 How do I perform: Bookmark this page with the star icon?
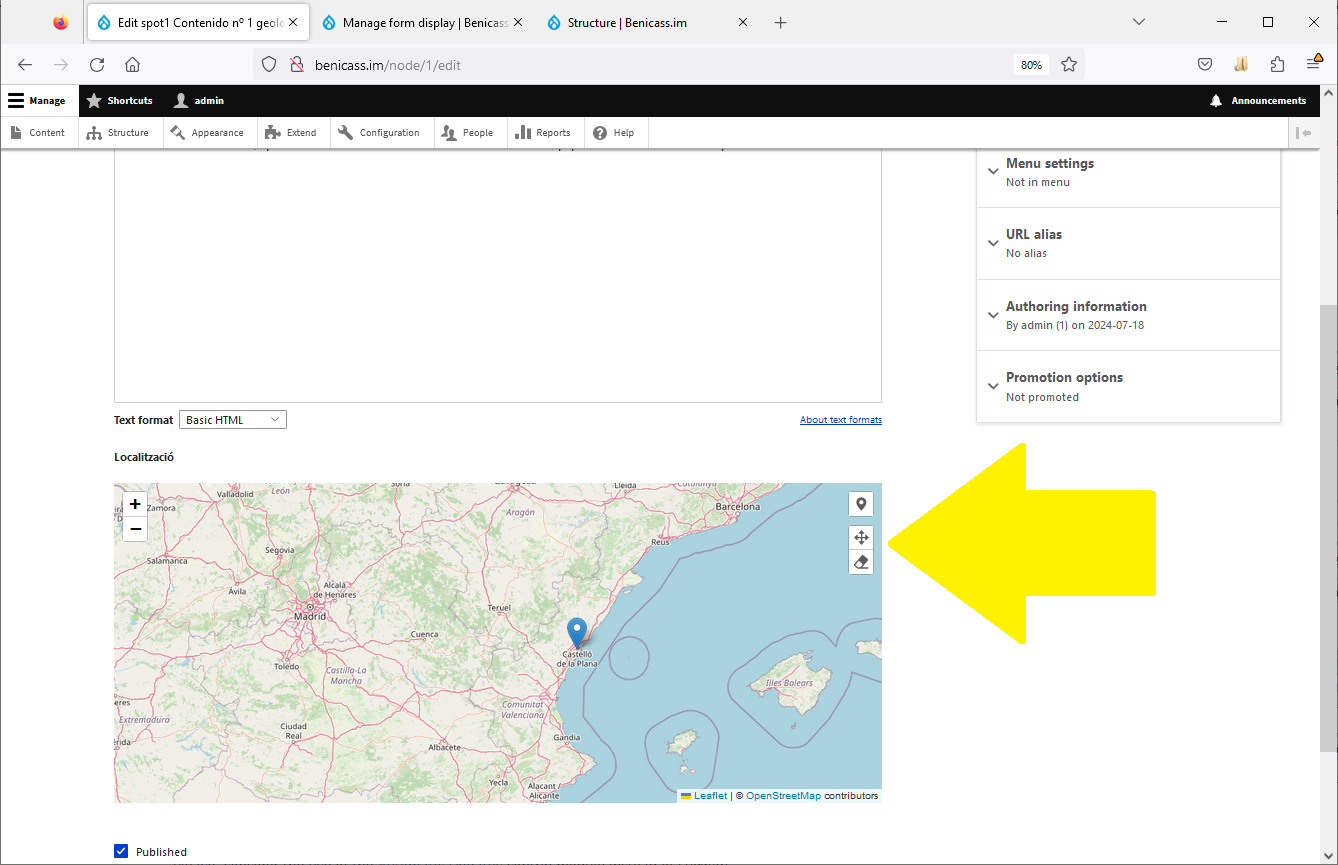point(1068,64)
